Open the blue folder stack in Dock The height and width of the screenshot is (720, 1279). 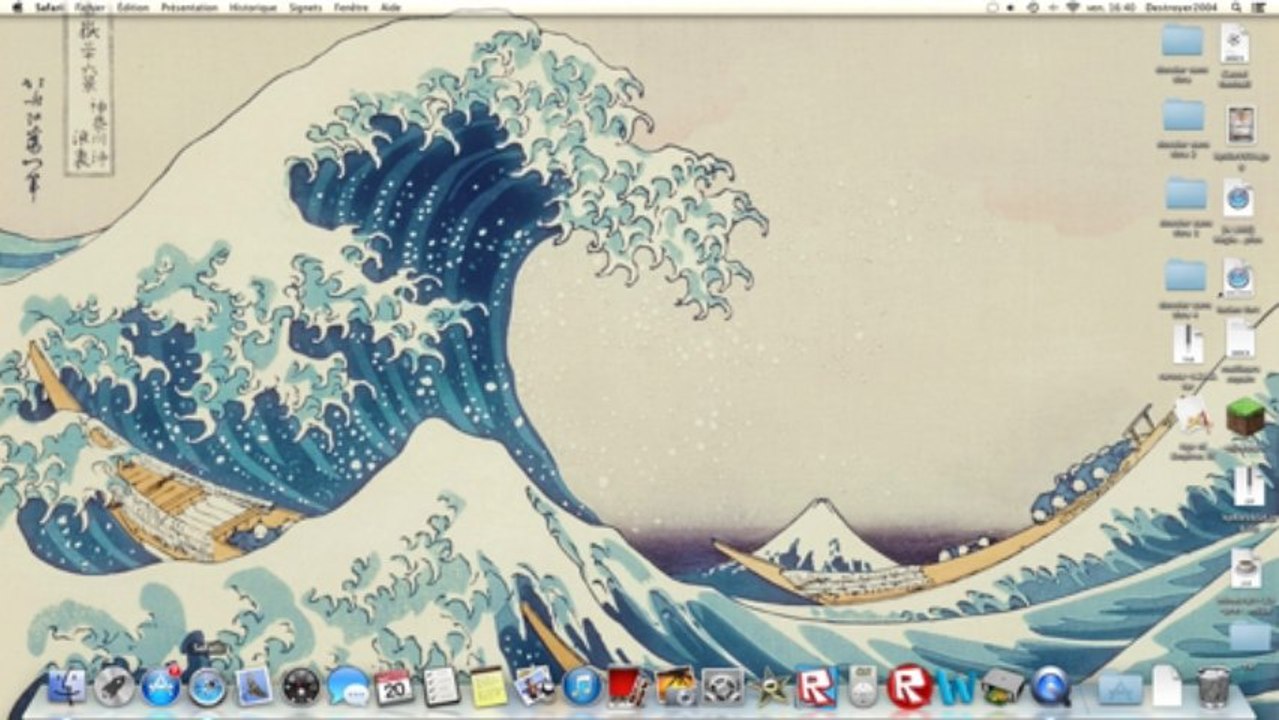click(1120, 688)
